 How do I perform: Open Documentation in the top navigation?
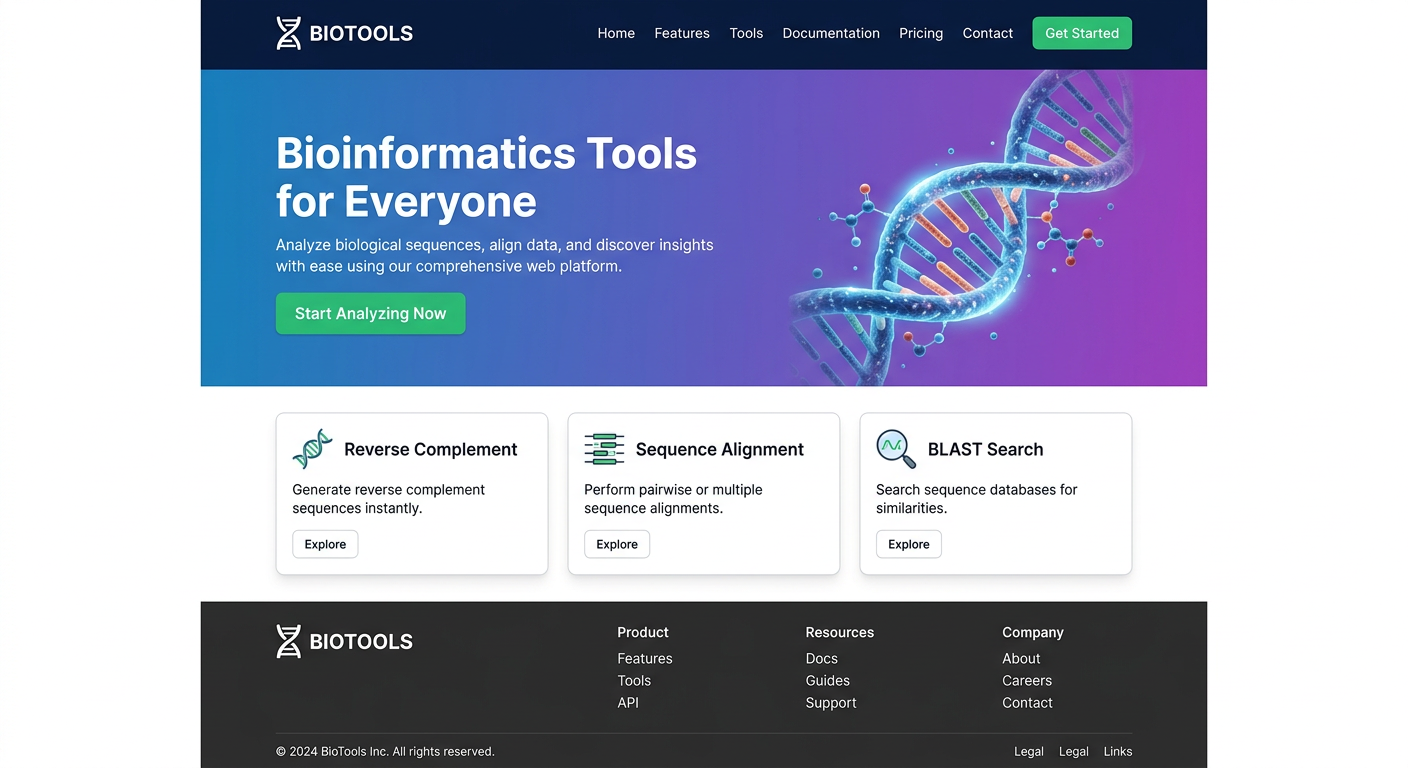pyautogui.click(x=830, y=33)
